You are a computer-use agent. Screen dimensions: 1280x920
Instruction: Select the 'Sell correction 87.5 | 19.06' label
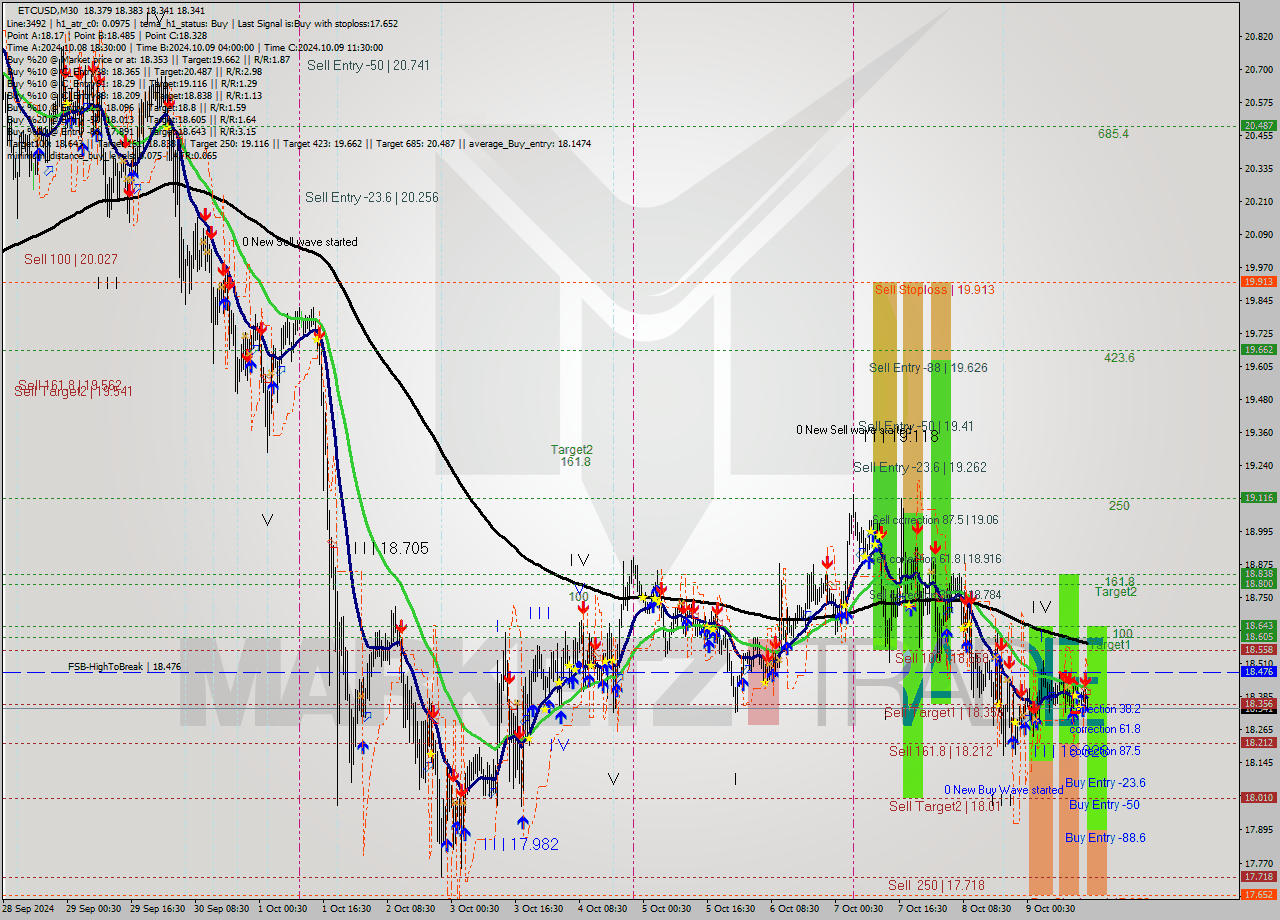tap(935, 520)
